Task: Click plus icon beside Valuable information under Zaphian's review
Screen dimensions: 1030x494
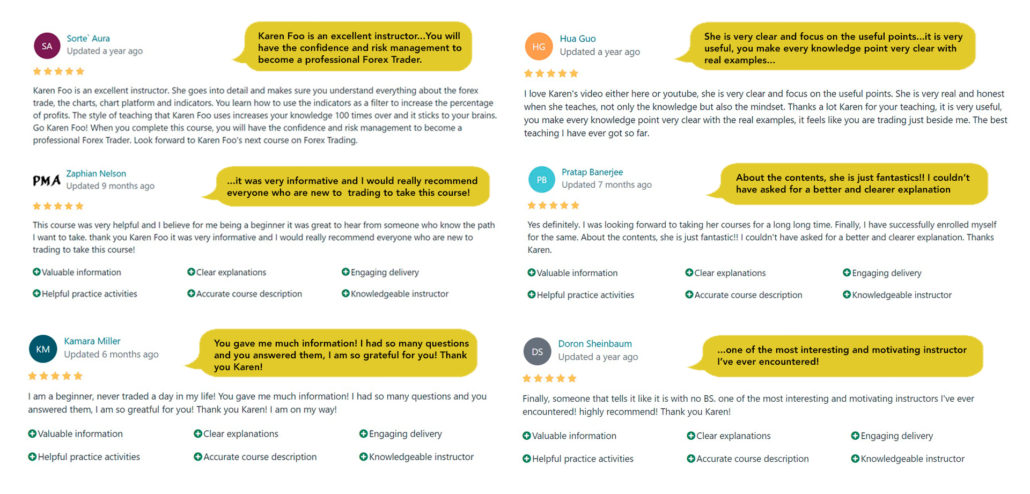Action: (x=37, y=272)
